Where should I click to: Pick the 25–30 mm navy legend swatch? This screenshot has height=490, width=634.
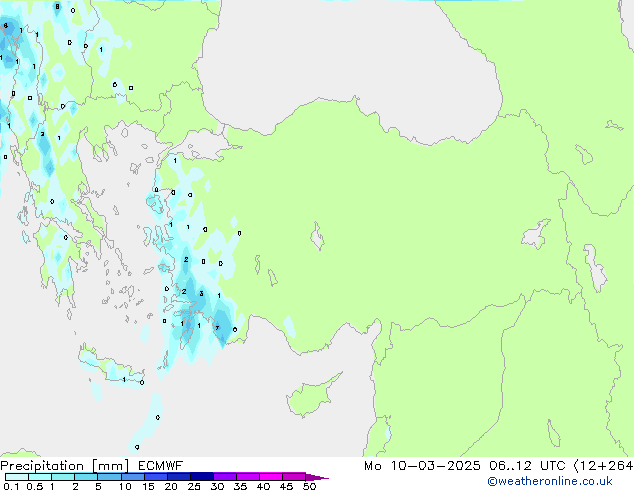tap(201, 477)
